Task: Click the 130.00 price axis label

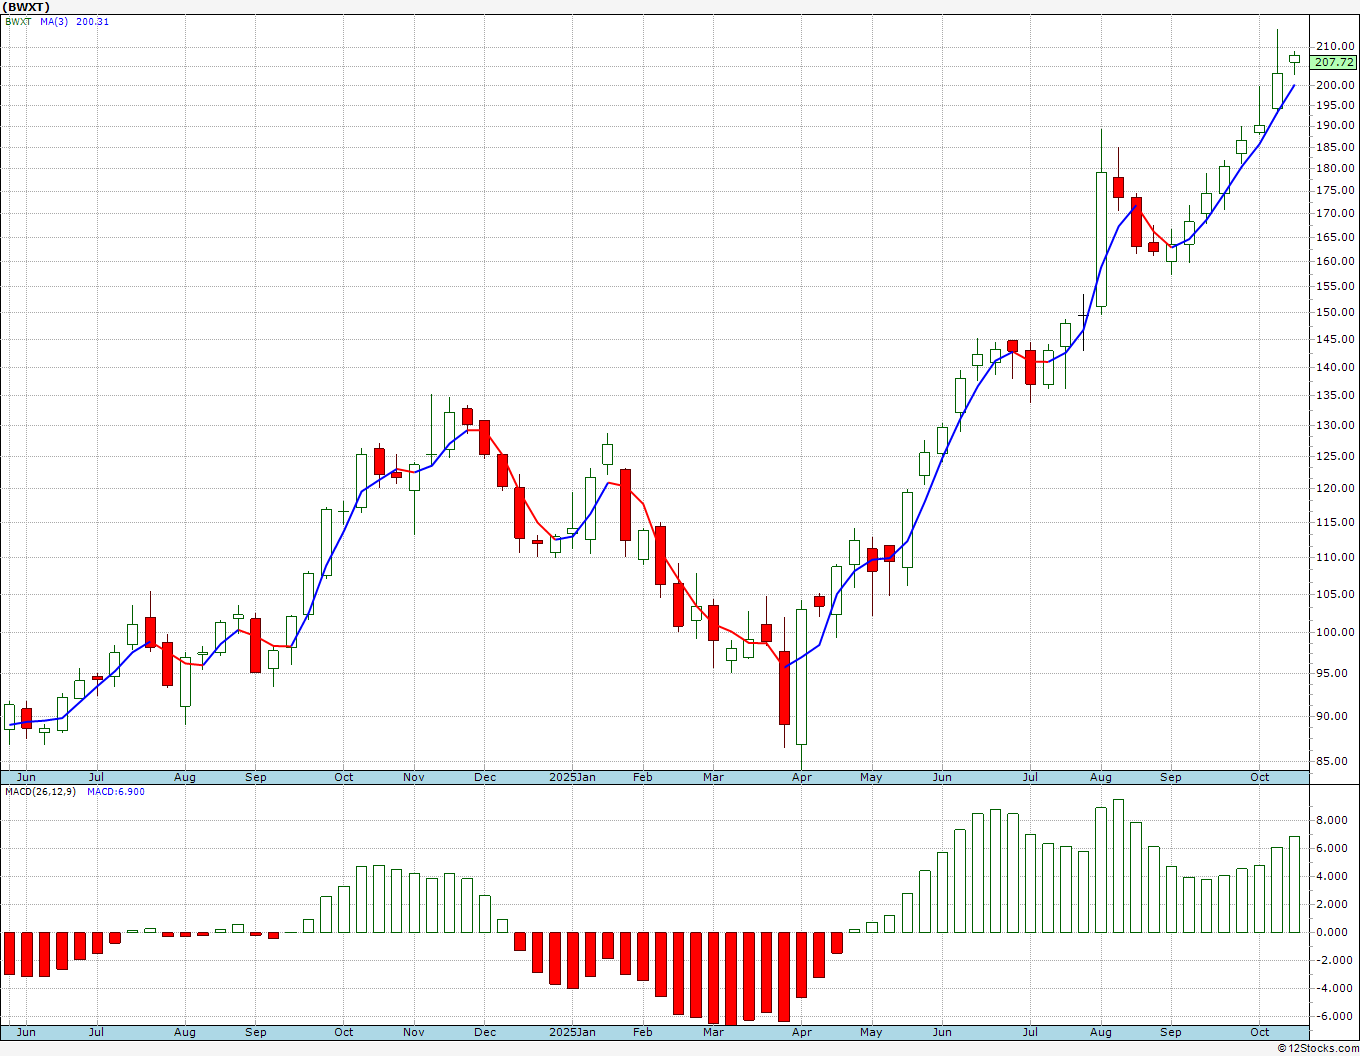Action: (1335, 425)
